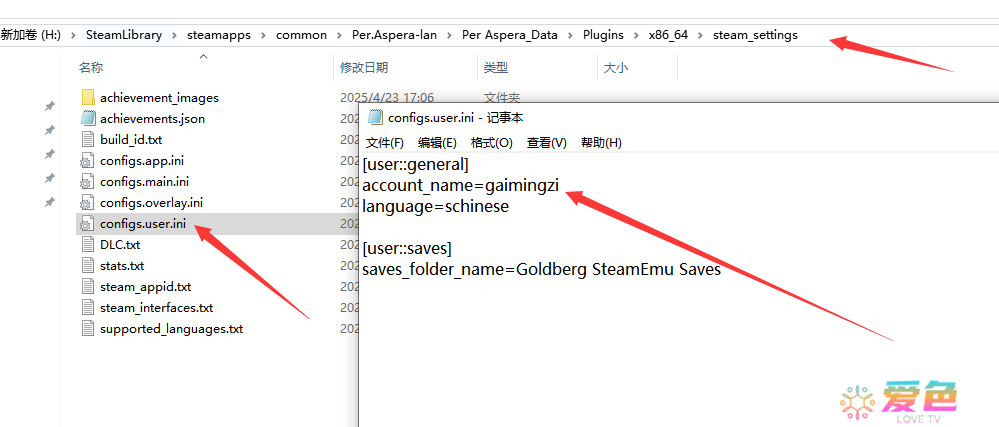Screen dimensions: 999x427
Task: Open the 格式(O) menu in Notepad
Action: click(491, 143)
